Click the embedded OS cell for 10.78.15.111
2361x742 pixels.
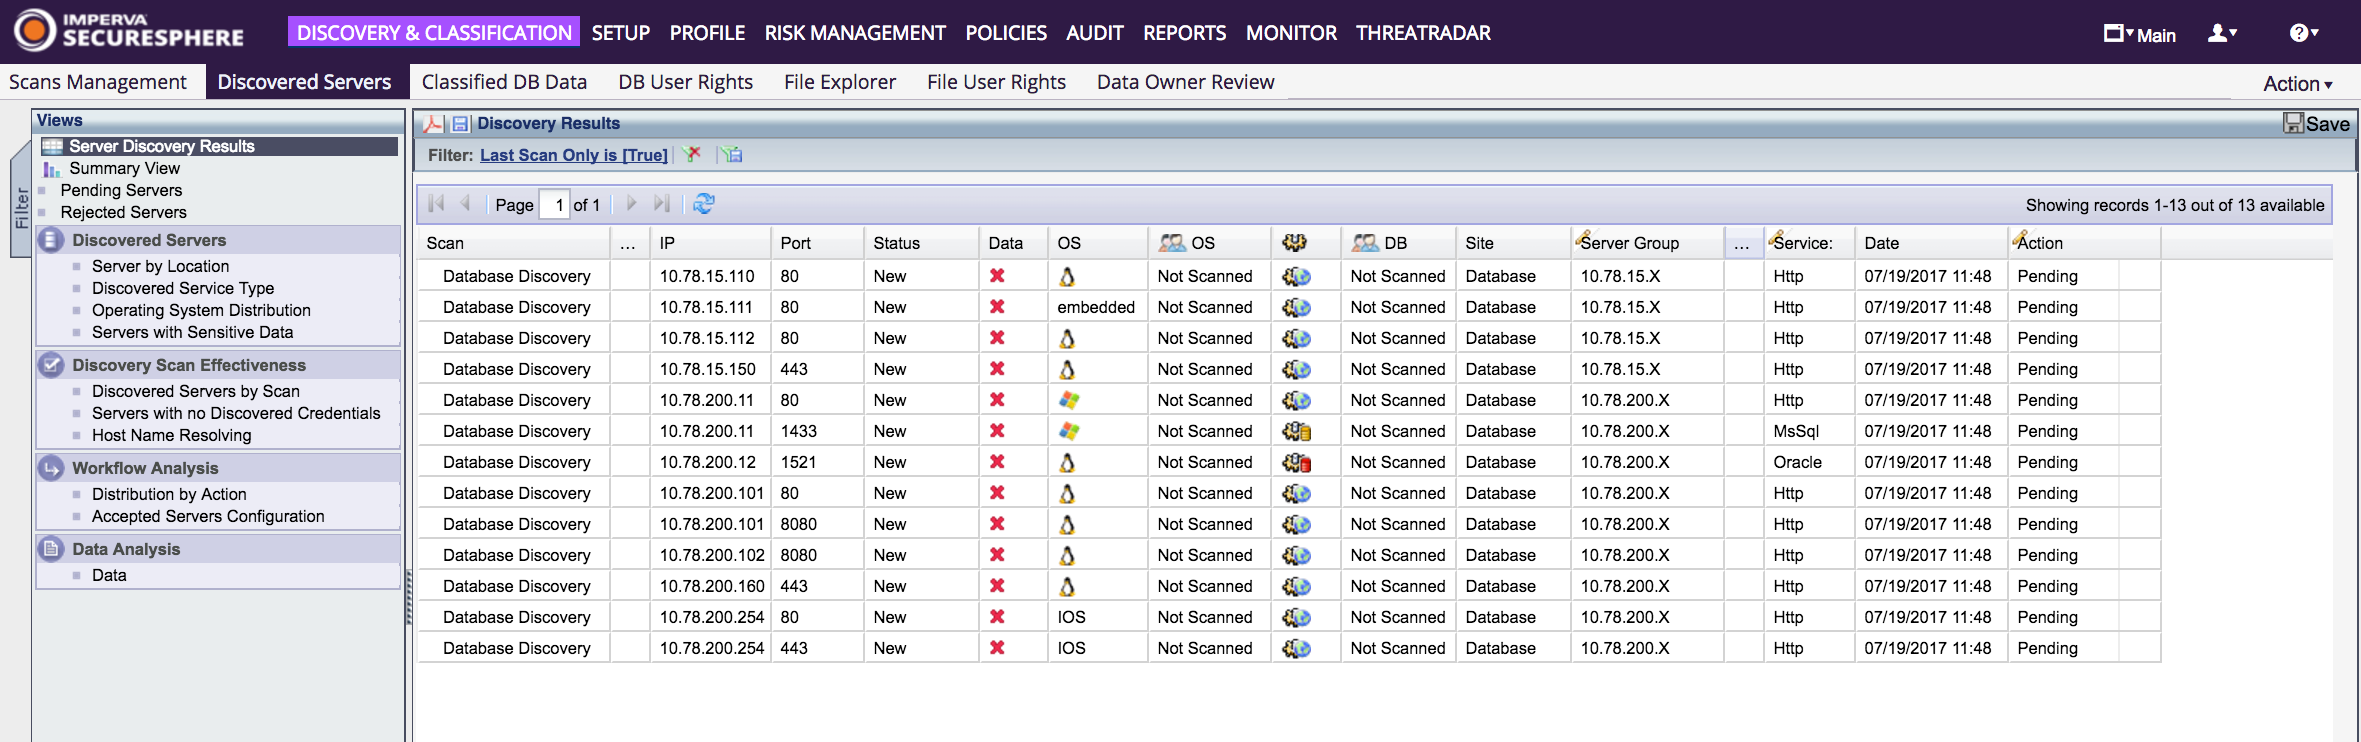(1096, 307)
